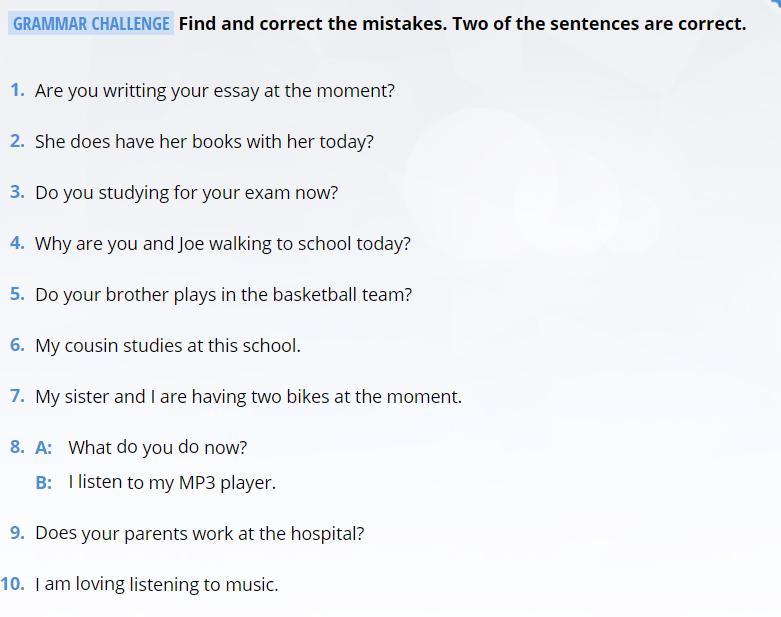Click speaker label 'A:' in item 8
The height and width of the screenshot is (617, 781).
(x=44, y=448)
